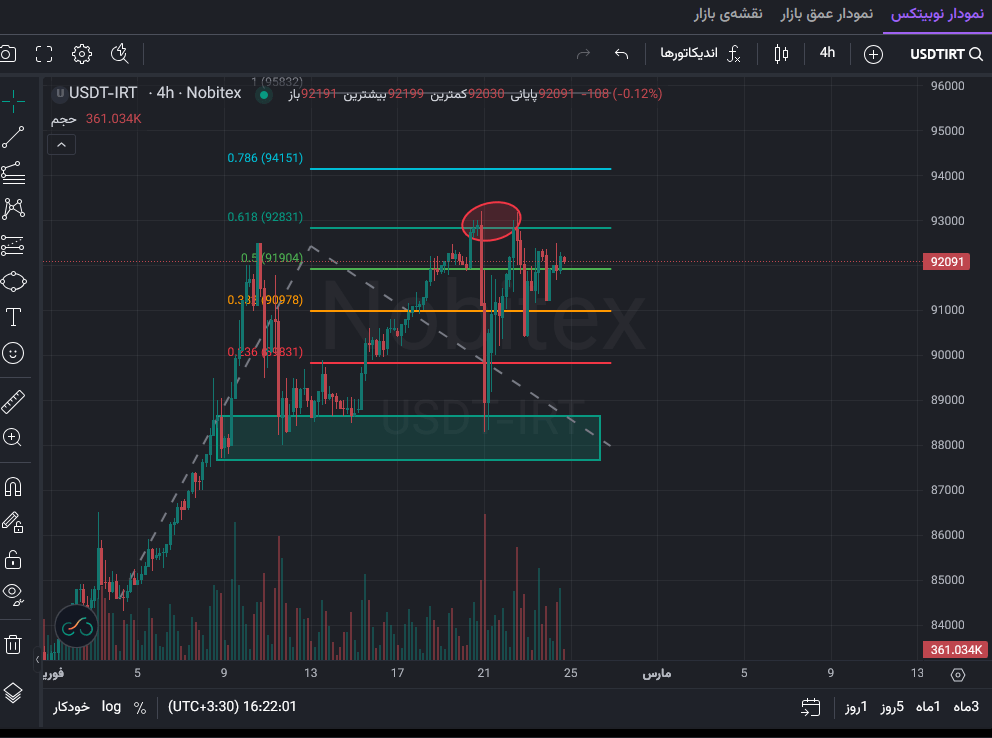Toggle lock all drawing tools

click(x=13, y=559)
